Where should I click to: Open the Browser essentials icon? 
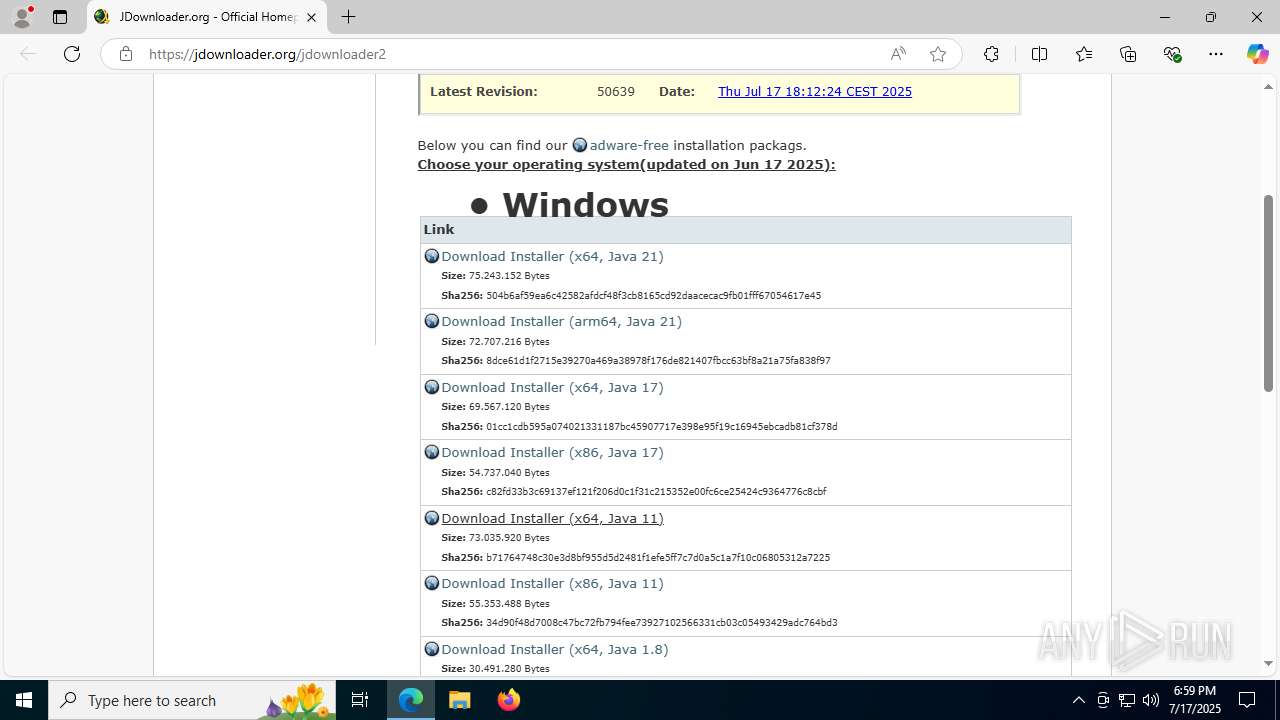click(x=1172, y=54)
